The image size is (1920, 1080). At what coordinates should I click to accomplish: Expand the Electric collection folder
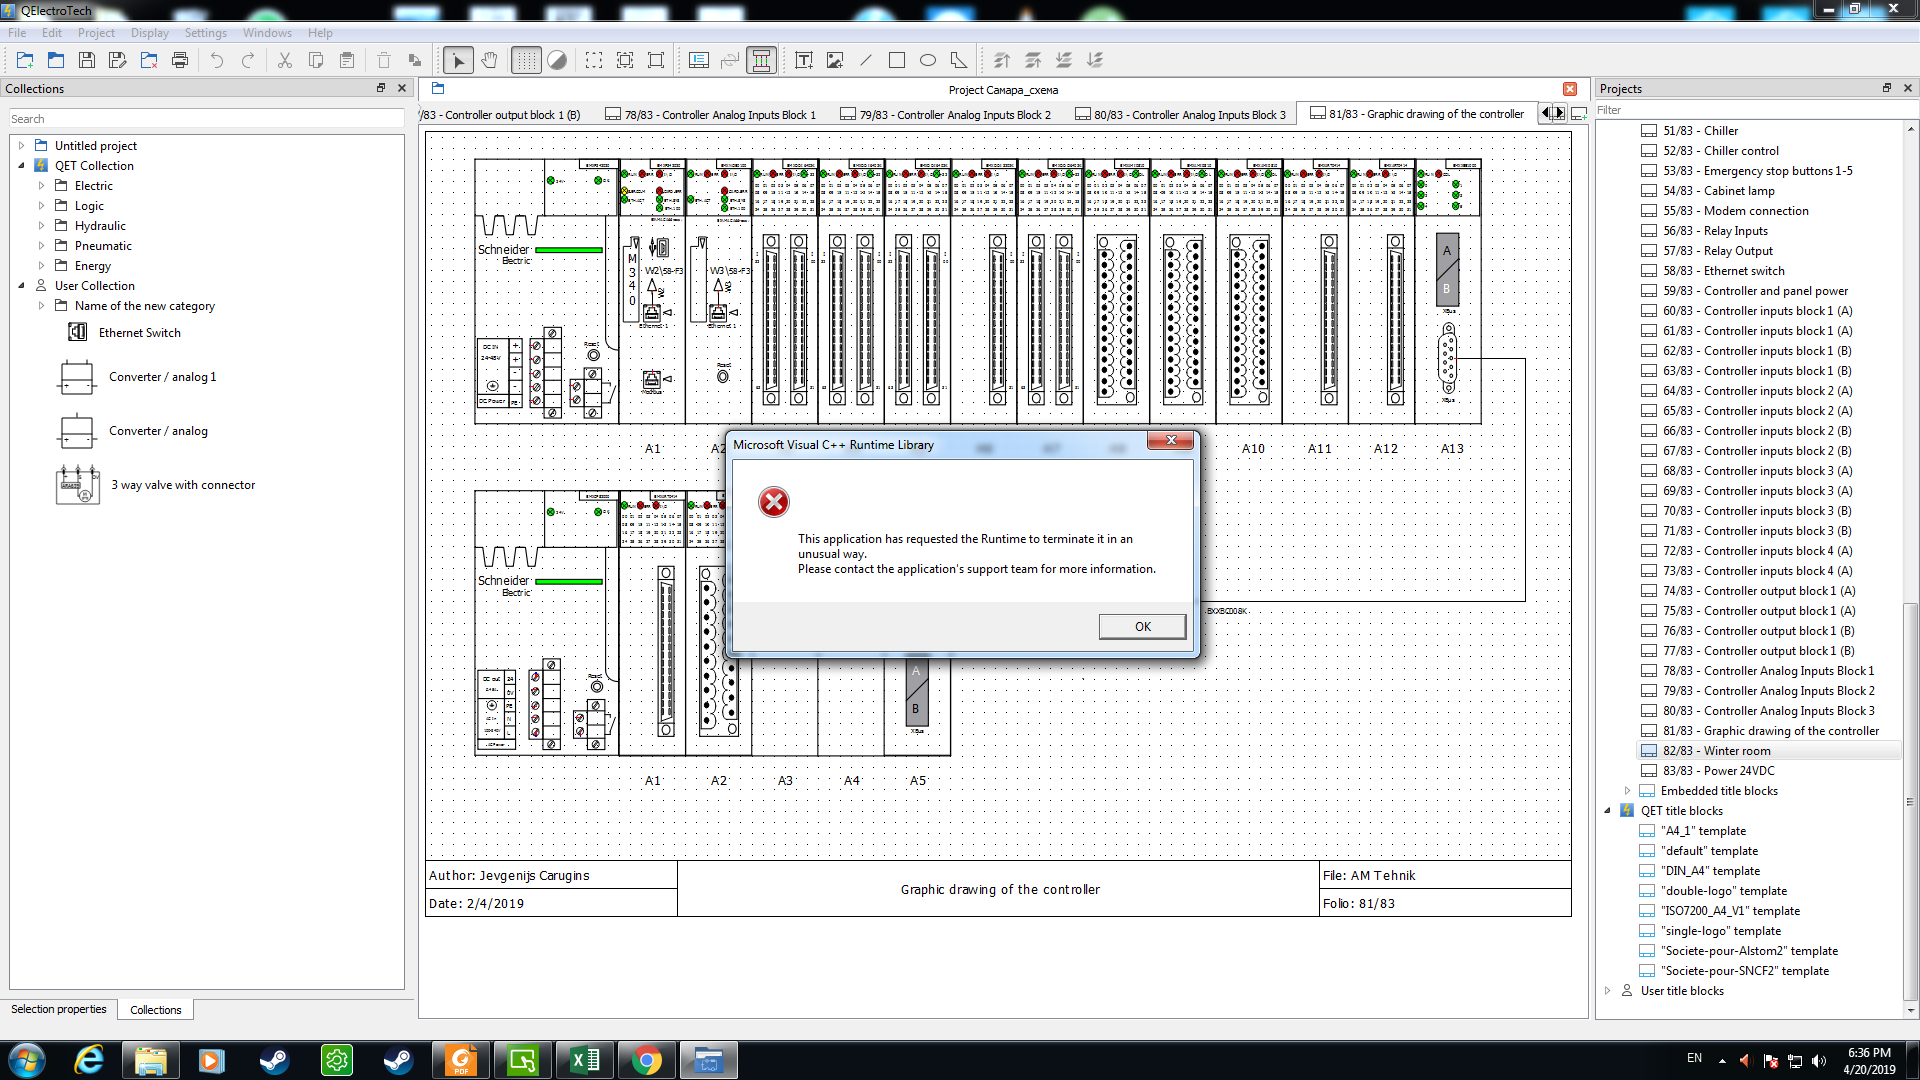(41, 186)
